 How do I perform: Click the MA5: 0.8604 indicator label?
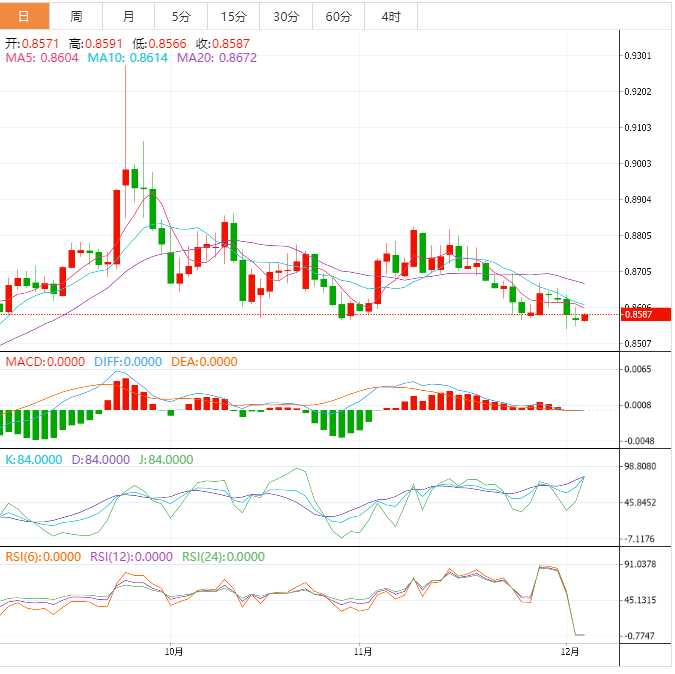pos(42,58)
